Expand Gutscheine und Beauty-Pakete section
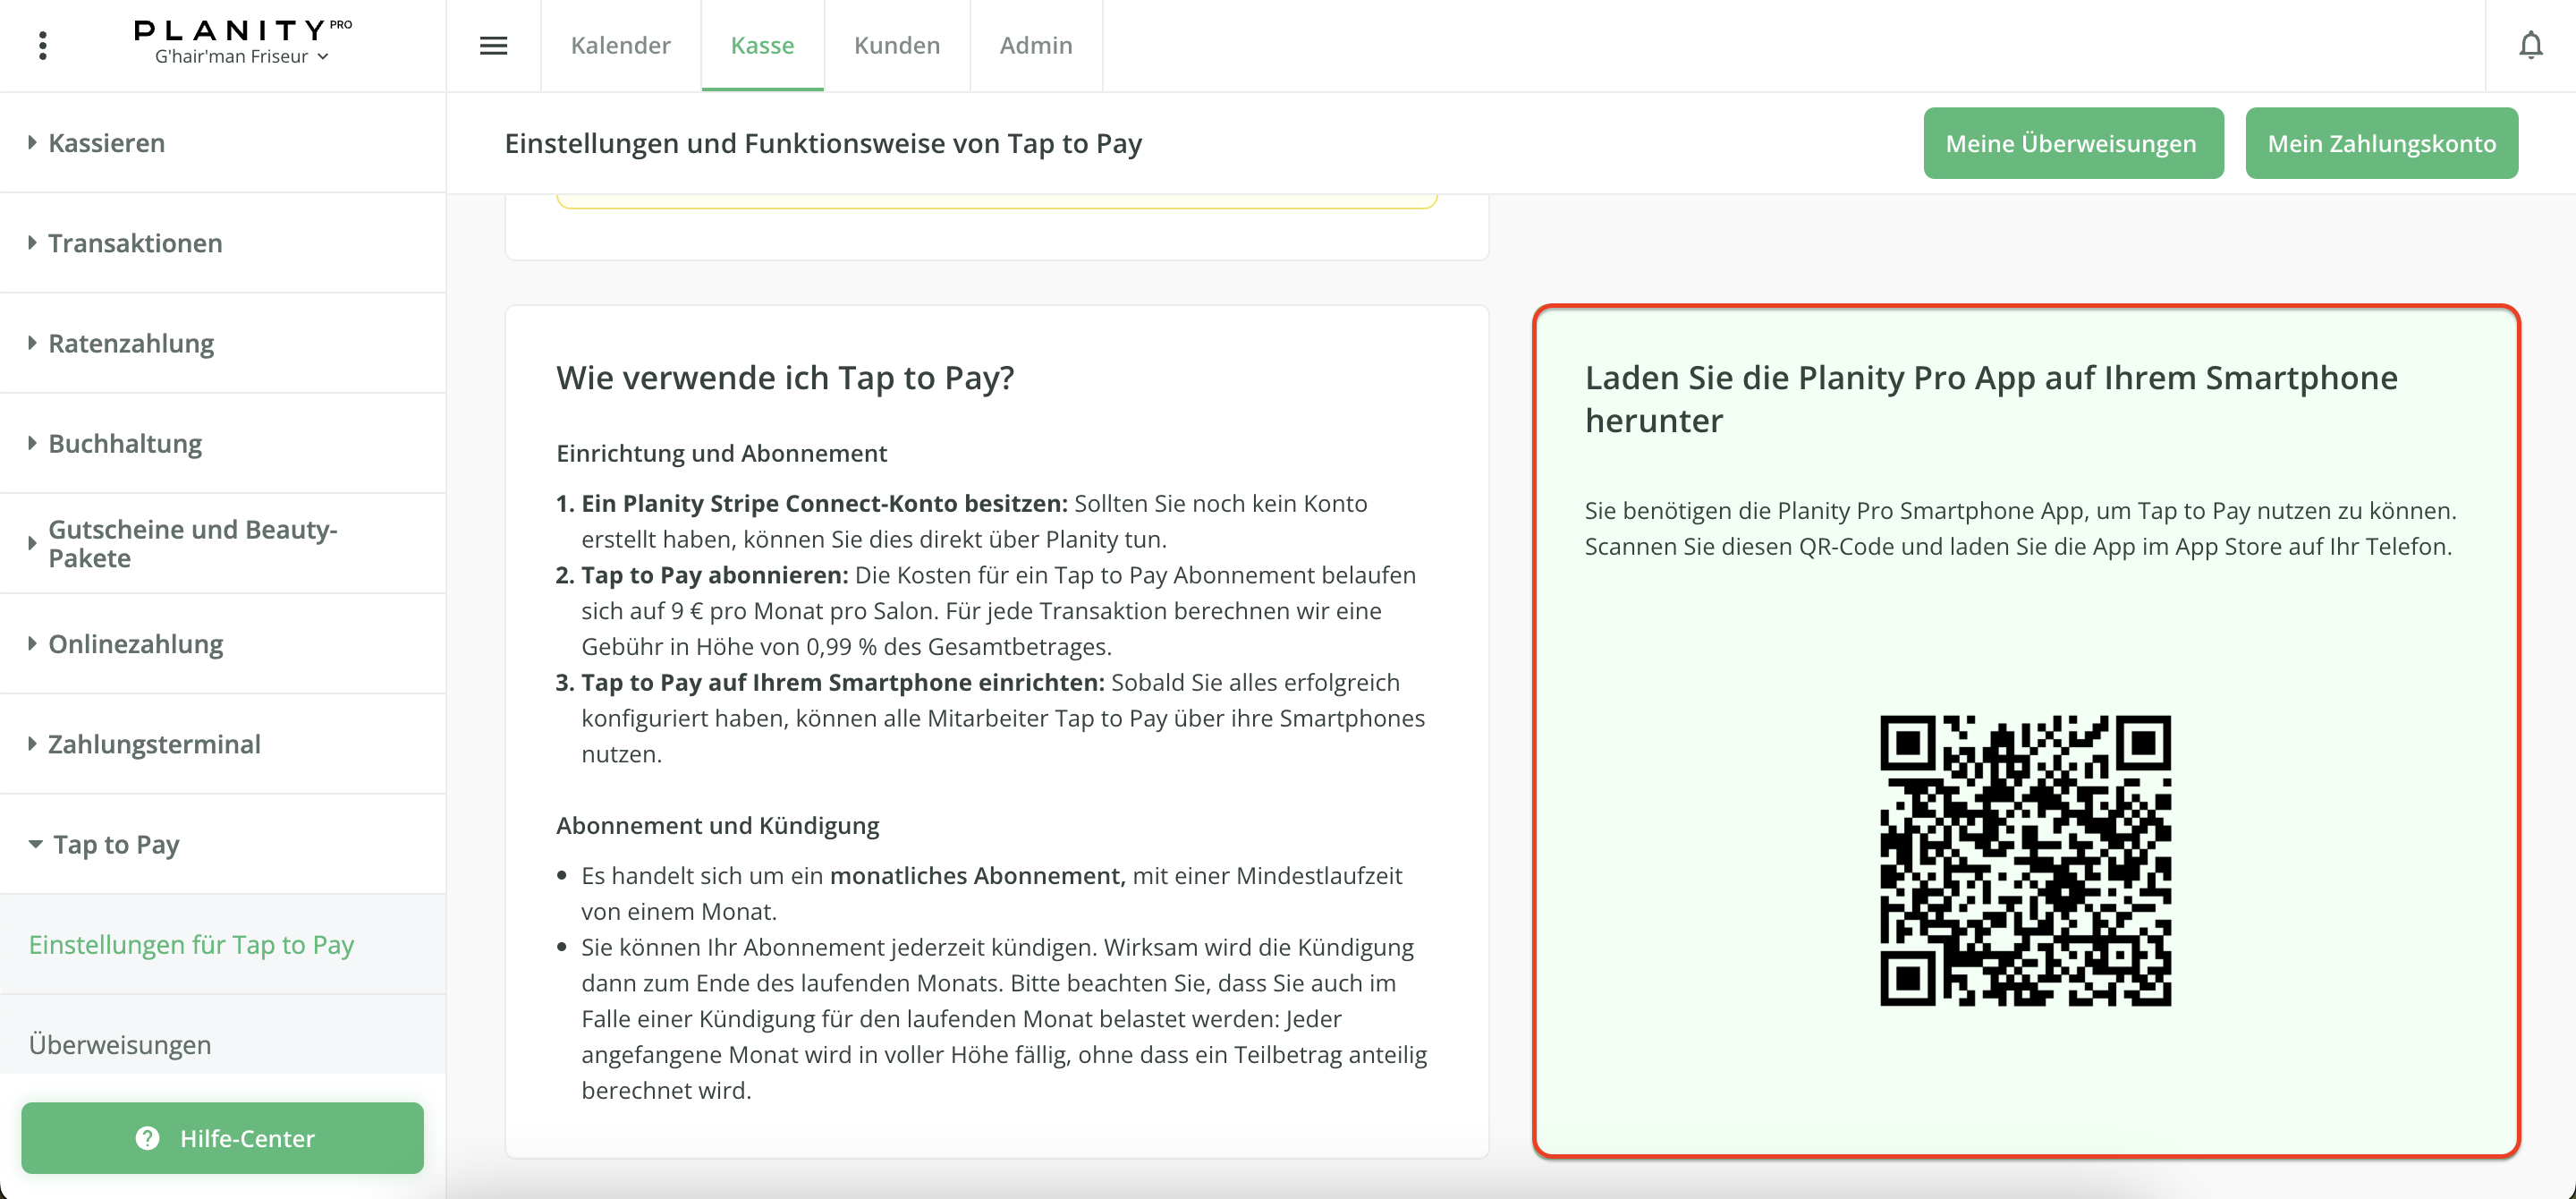Viewport: 2576px width, 1199px height. point(192,543)
